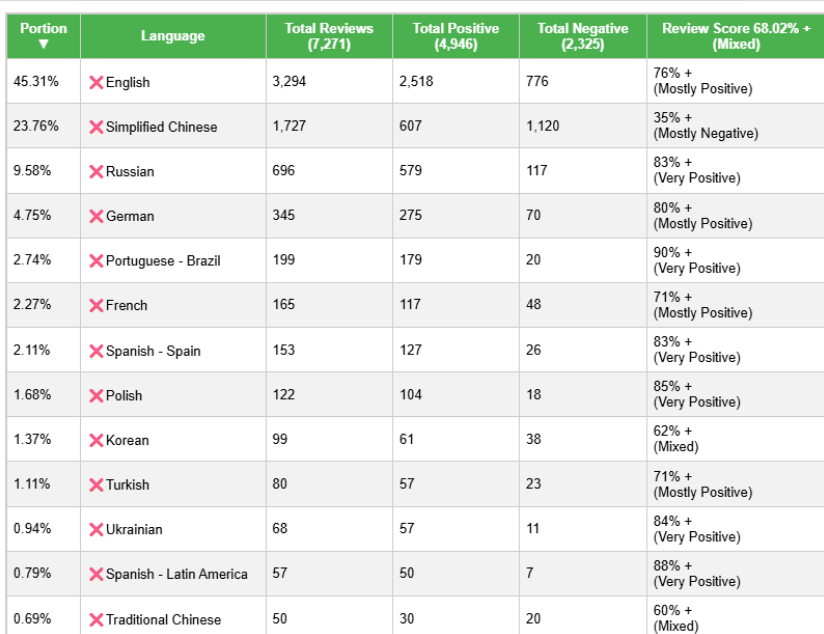Click the red X icon beside Simplified Chinese

click(x=96, y=127)
